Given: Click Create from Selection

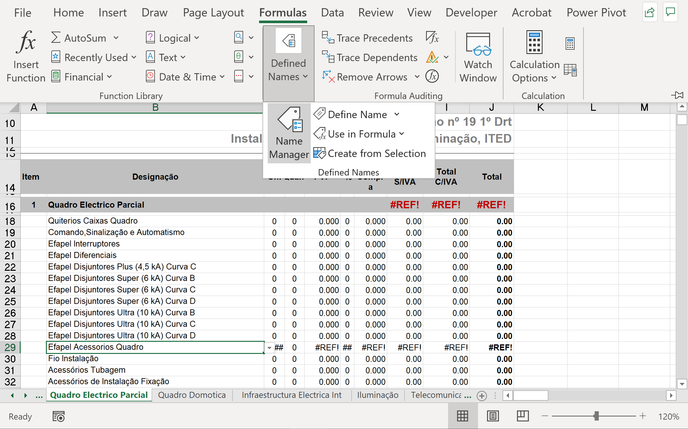Looking at the screenshot, I should [x=370, y=154].
